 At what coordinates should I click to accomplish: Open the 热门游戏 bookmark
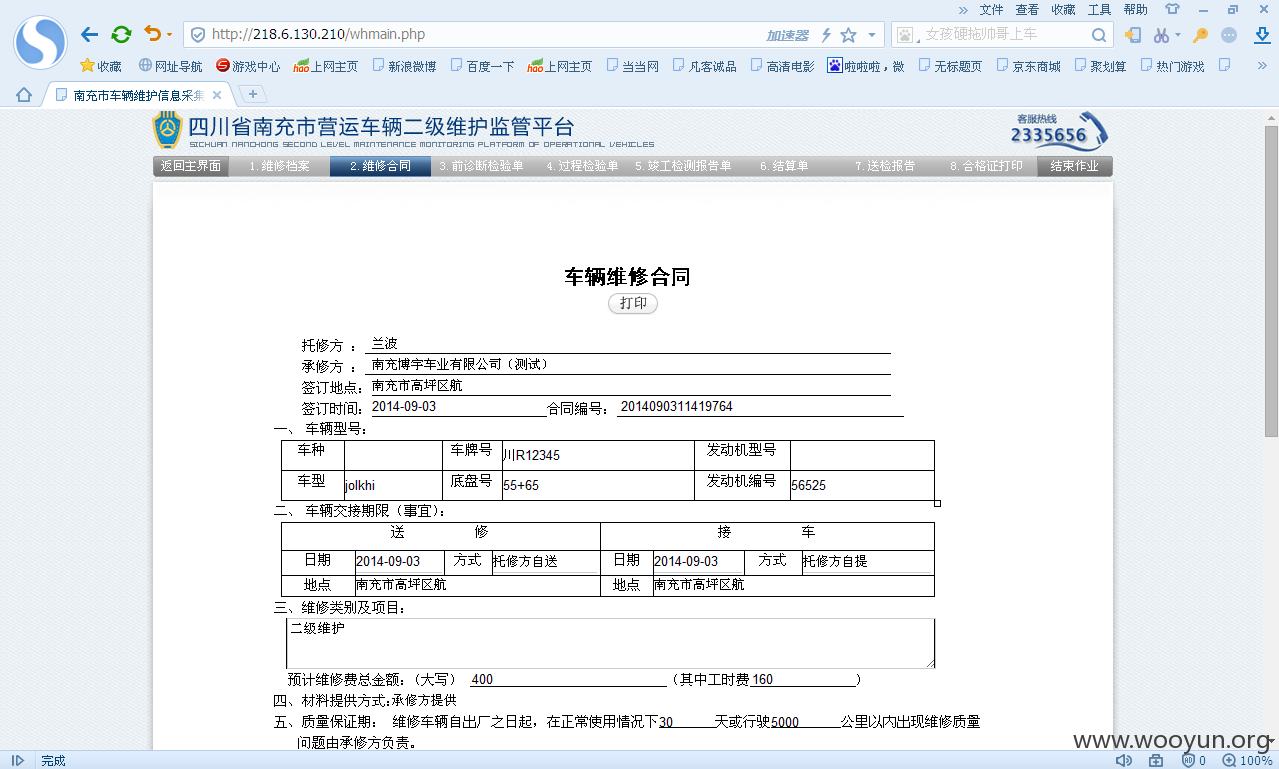pyautogui.click(x=1172, y=66)
